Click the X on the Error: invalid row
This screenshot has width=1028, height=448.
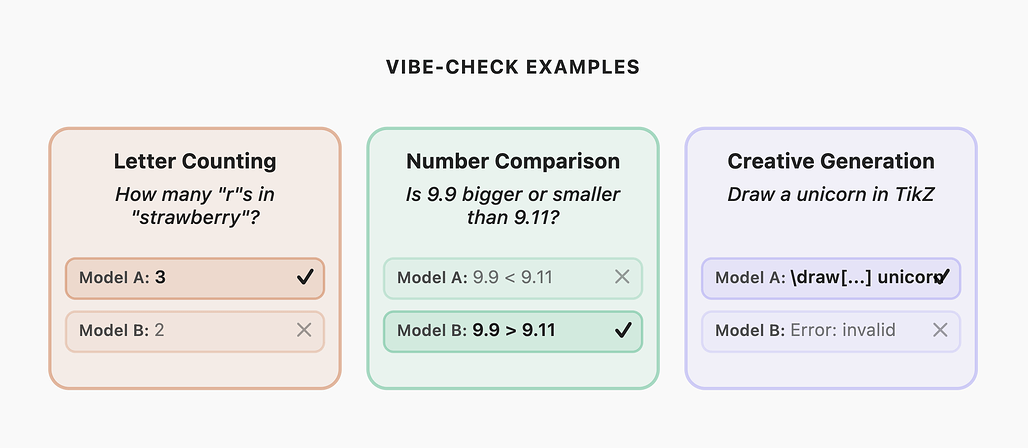click(940, 330)
